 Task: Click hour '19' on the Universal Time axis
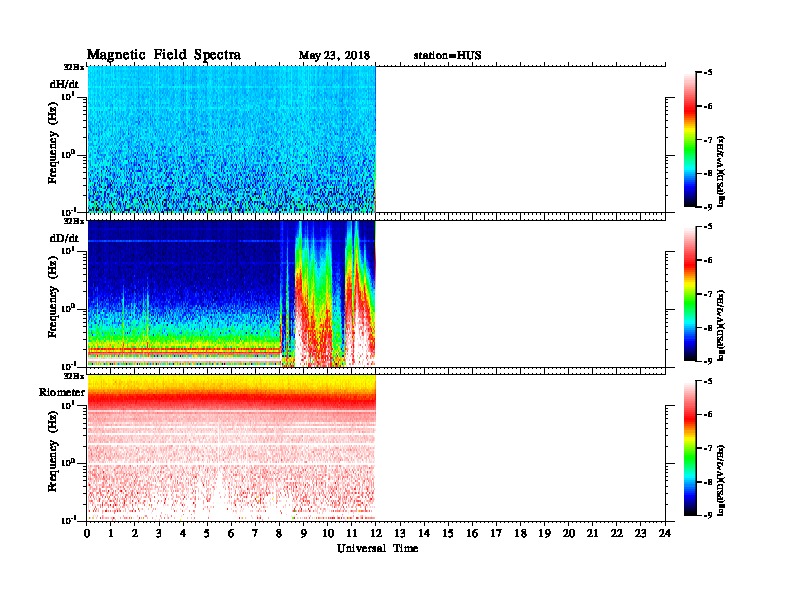[x=544, y=533]
